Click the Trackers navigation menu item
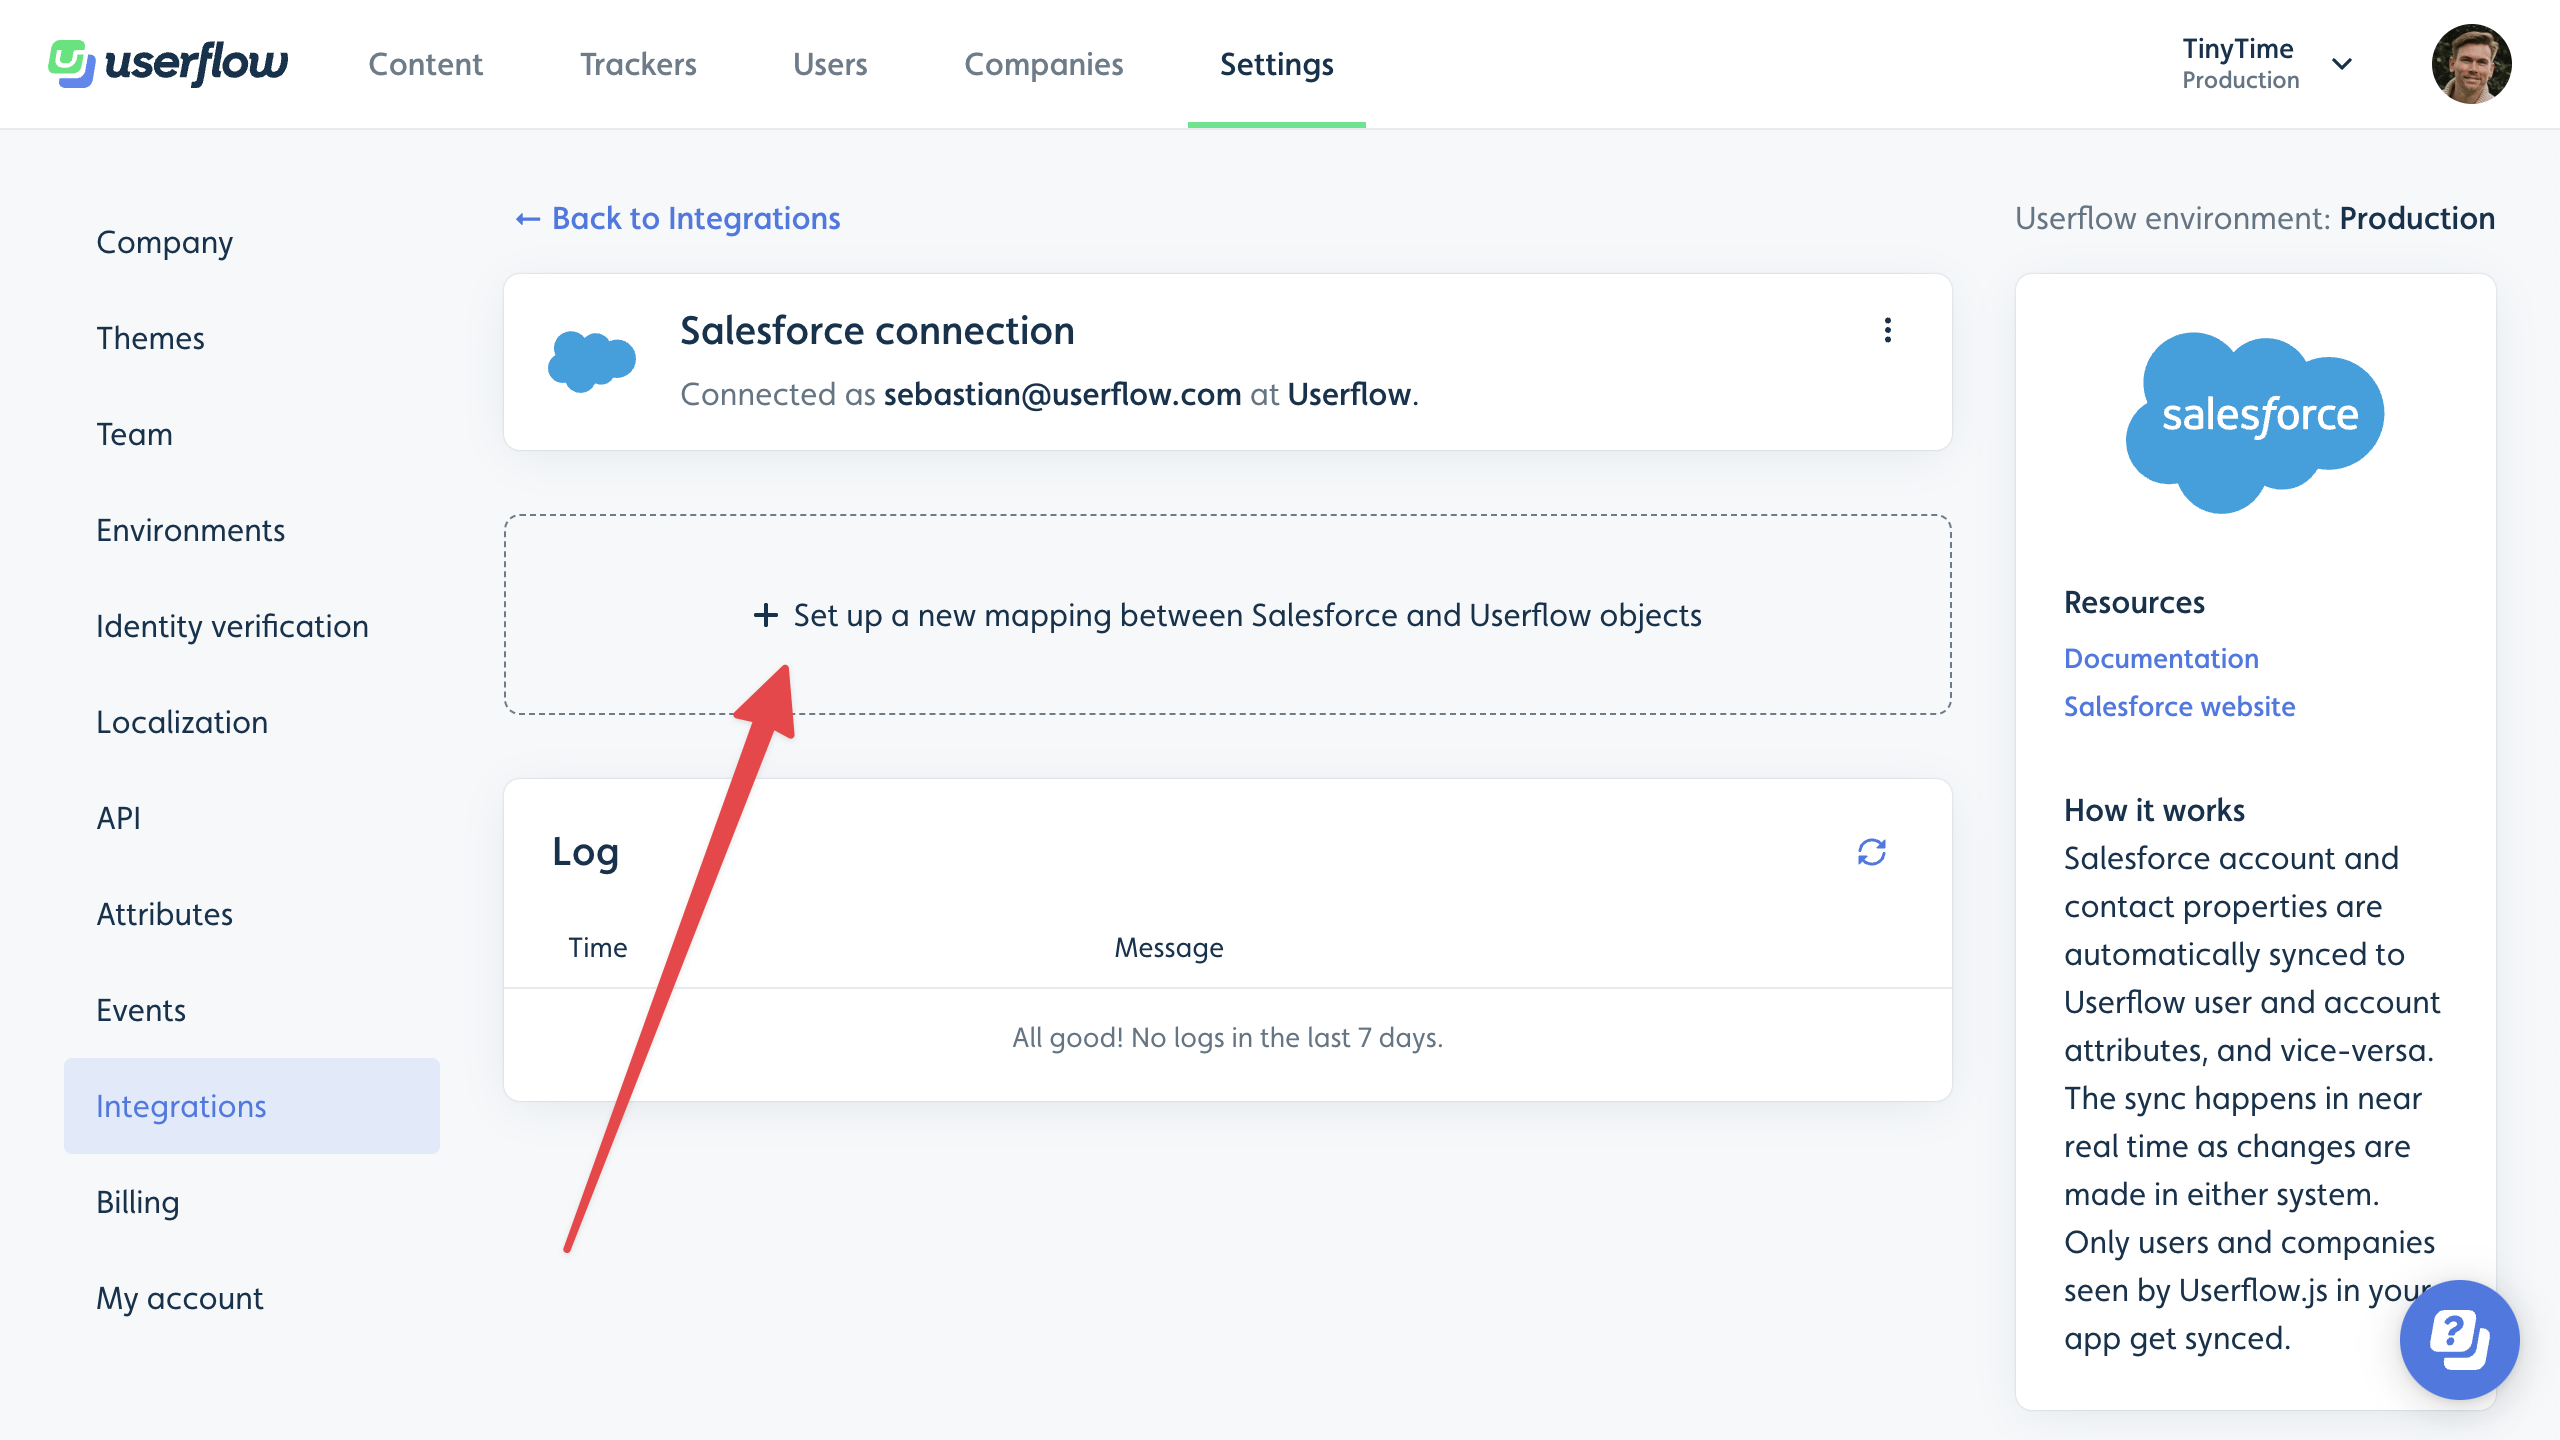This screenshot has height=1440, width=2560. 638,63
